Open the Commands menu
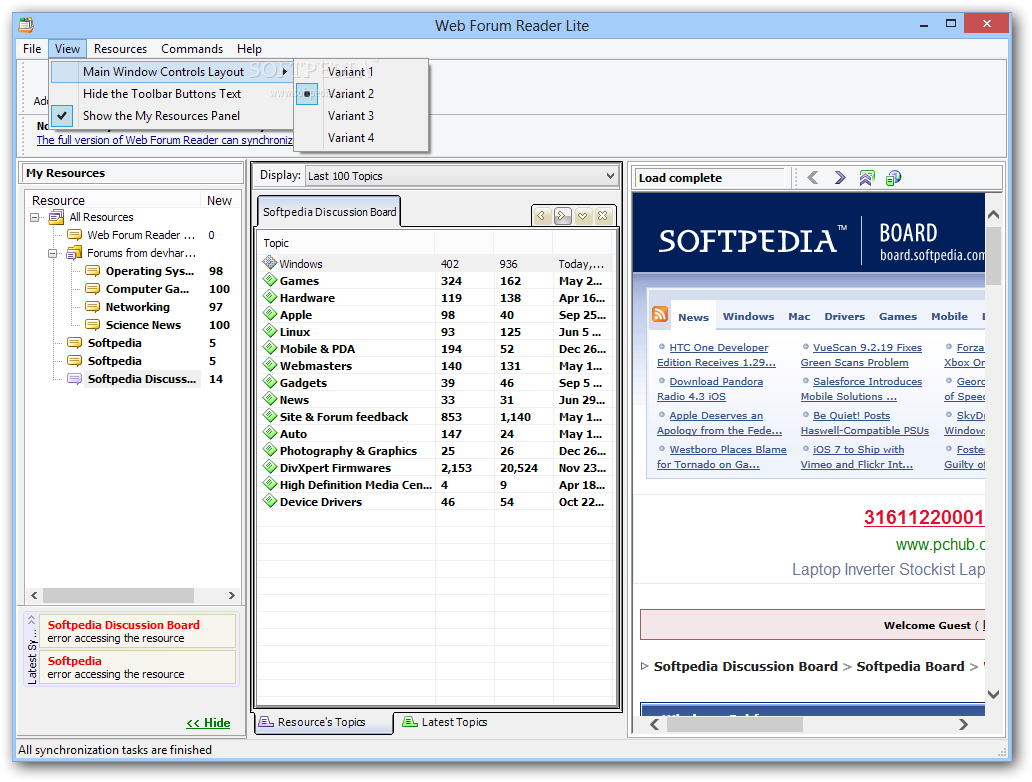 click(192, 49)
